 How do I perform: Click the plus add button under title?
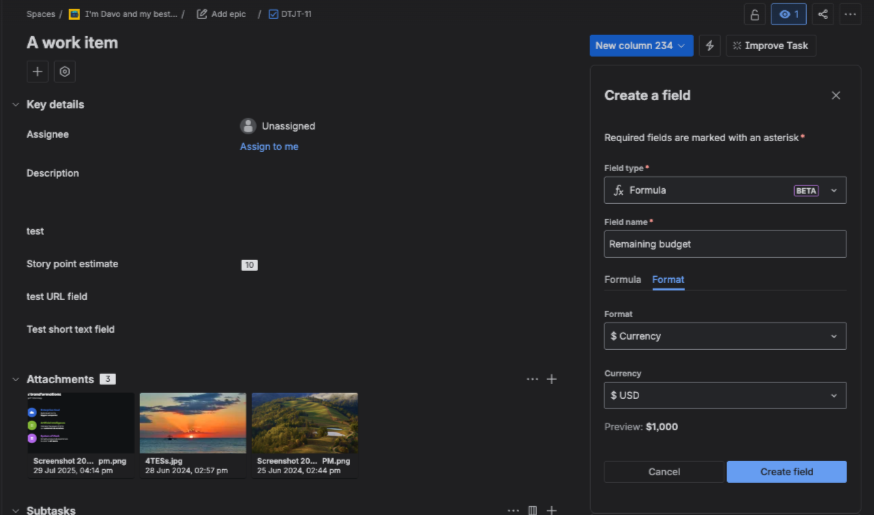pos(37,71)
